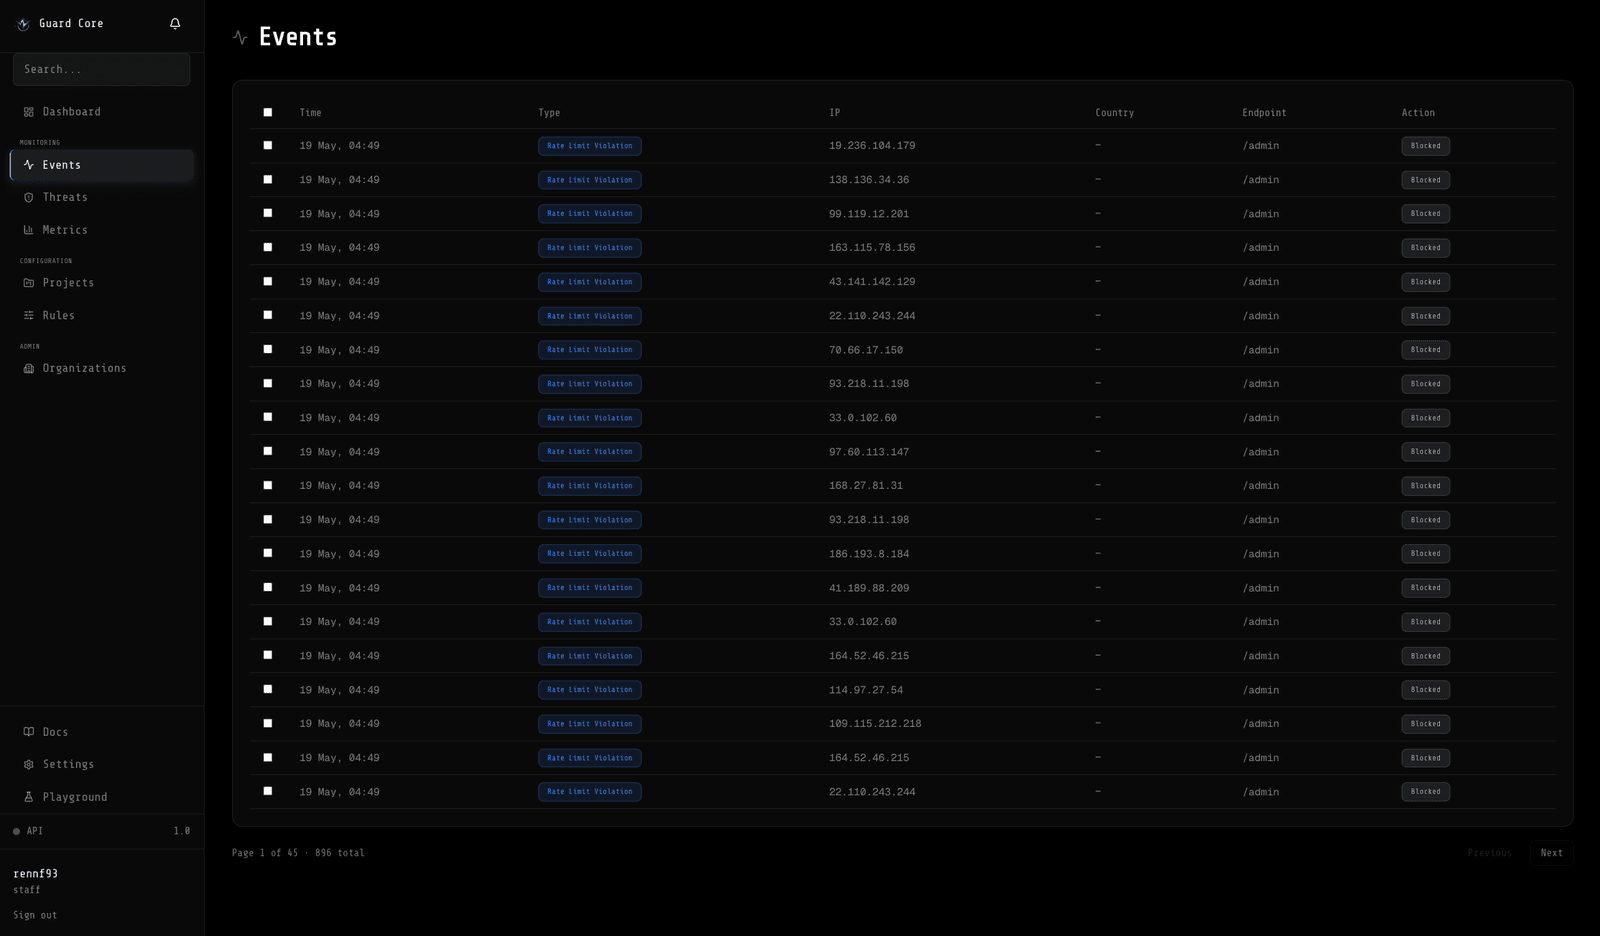Click the version number 1.0

(x=182, y=831)
